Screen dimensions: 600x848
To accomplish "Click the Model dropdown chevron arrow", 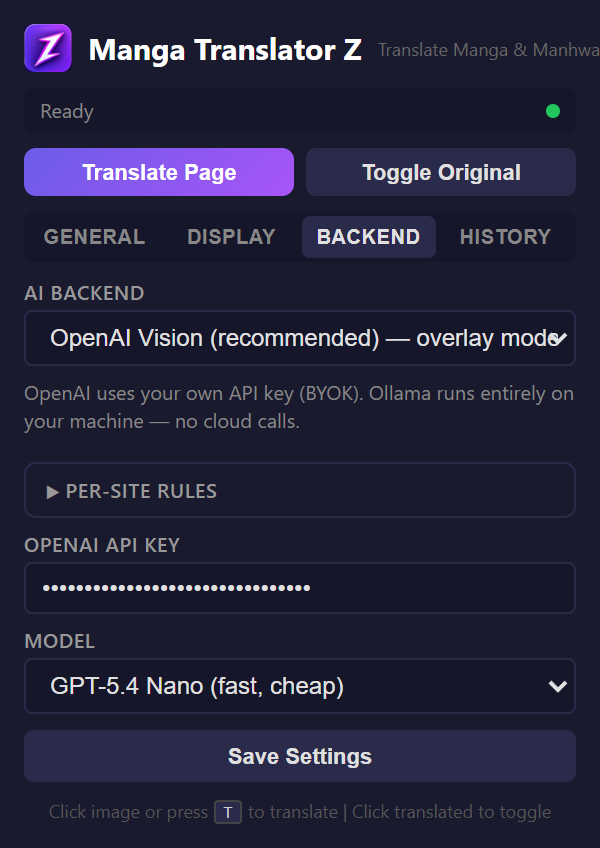I will (x=558, y=687).
